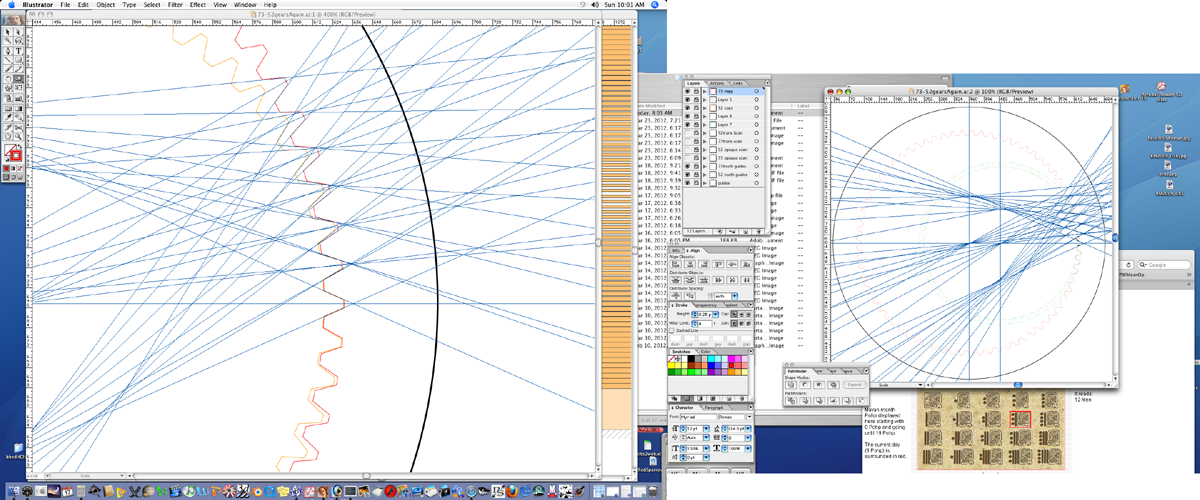Select the Rectangle tool
1200x500 pixels.
[x=18, y=58]
